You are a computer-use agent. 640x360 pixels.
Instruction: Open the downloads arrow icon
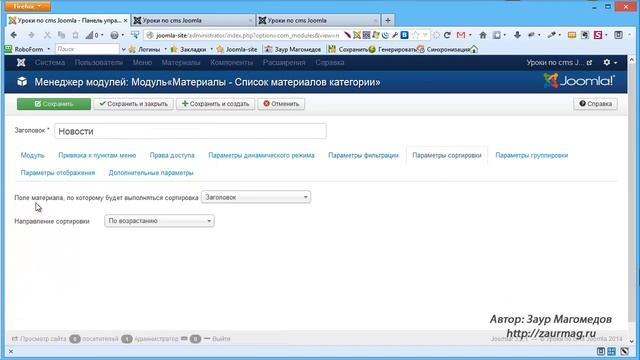point(517,35)
